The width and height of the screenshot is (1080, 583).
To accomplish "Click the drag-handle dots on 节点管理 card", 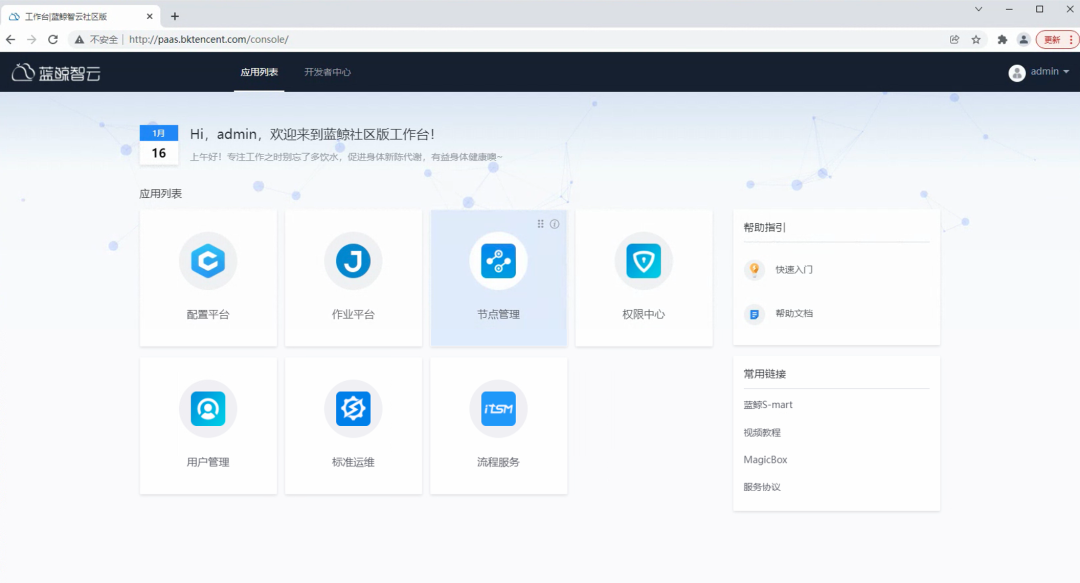I will coord(541,224).
